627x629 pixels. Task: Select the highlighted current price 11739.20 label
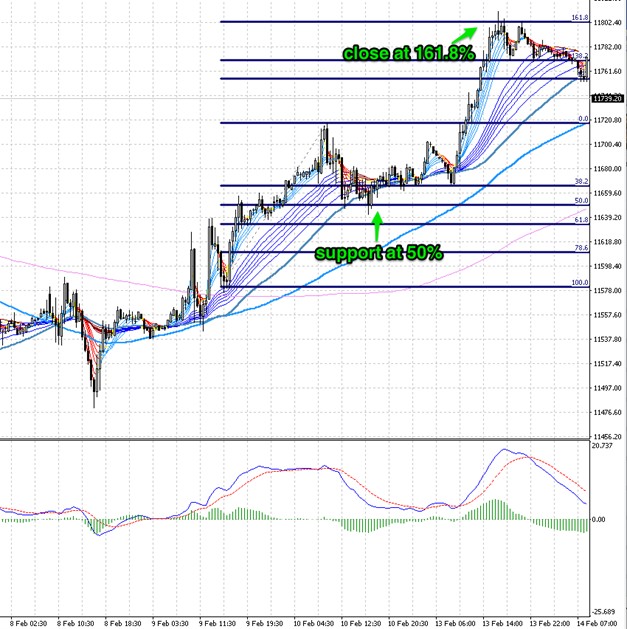tap(608, 98)
